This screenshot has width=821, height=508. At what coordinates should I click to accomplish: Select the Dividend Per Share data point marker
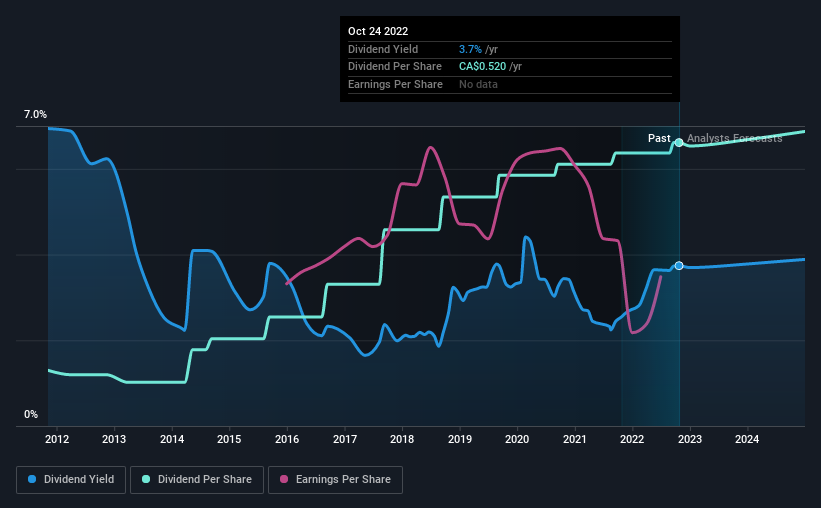point(679,142)
